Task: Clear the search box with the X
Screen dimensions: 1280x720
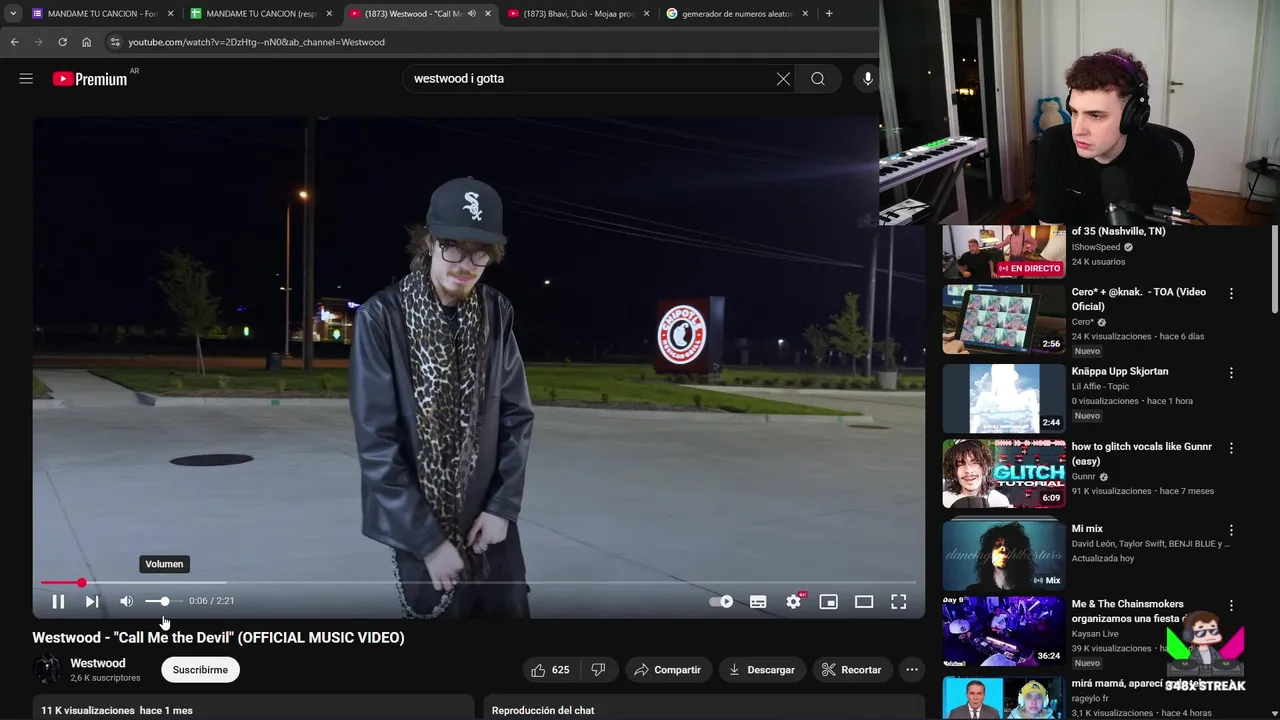Action: (x=783, y=78)
